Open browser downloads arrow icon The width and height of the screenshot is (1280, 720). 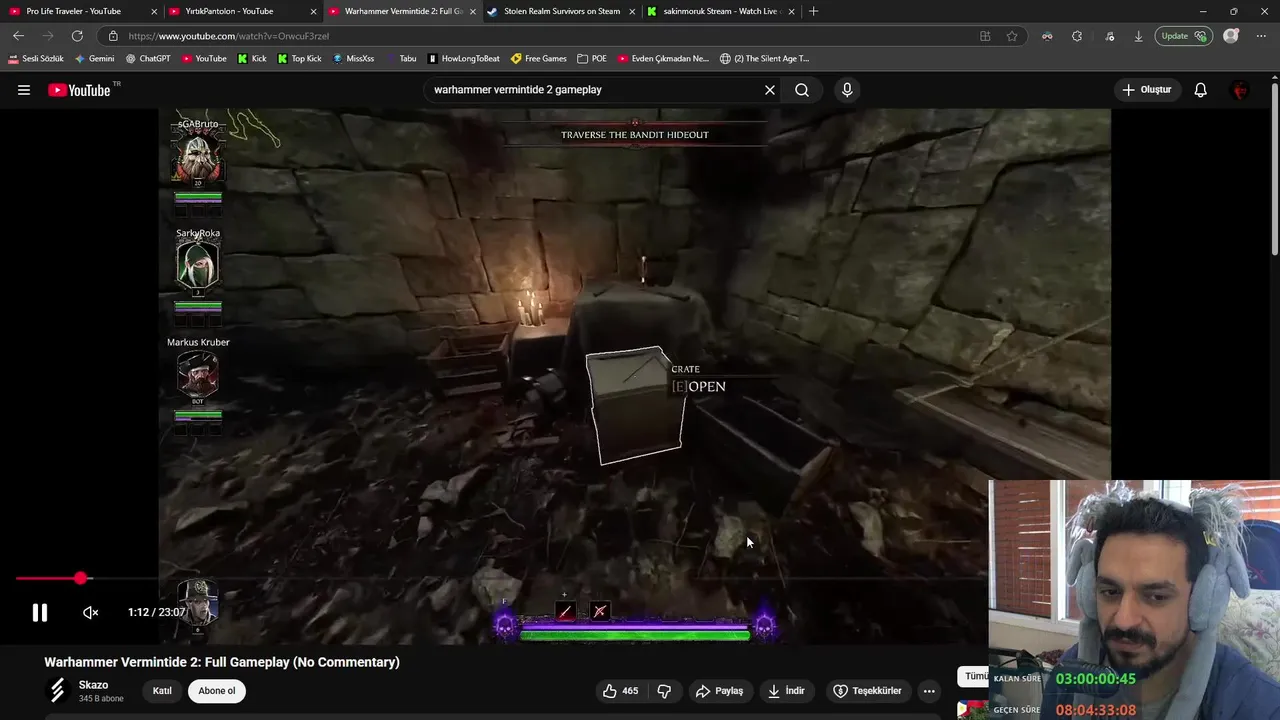pos(1138,36)
